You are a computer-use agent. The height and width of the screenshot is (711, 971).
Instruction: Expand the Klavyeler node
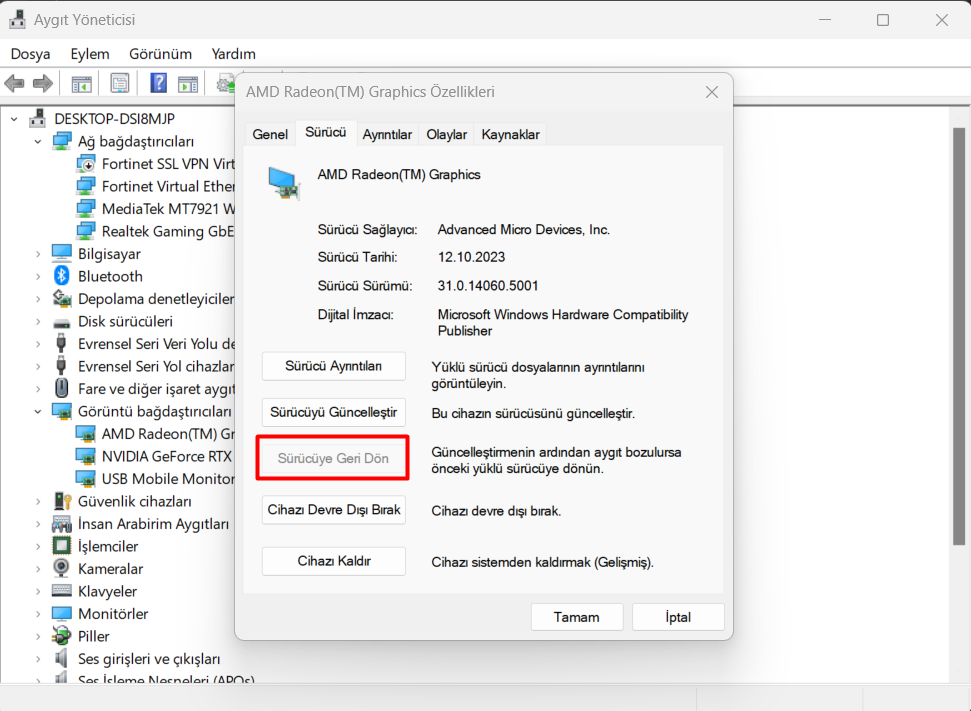point(38,591)
